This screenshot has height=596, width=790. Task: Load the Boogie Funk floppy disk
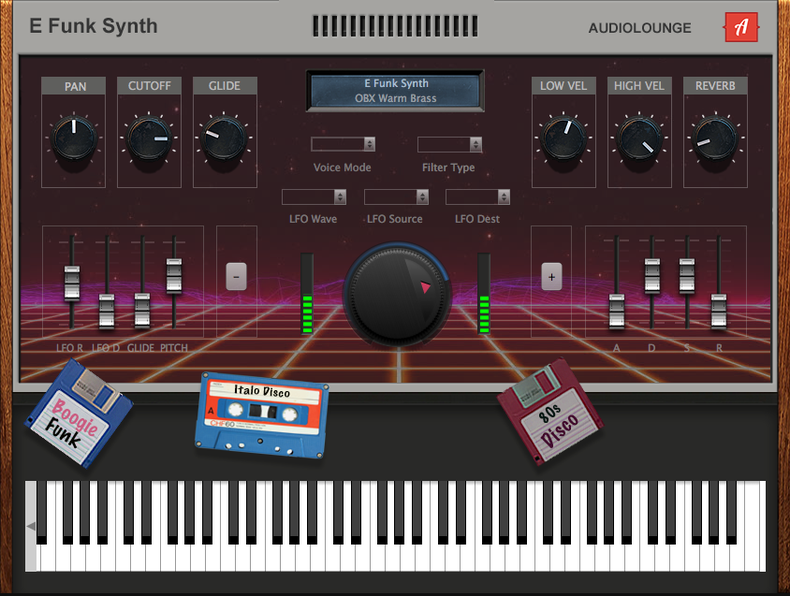pyautogui.click(x=78, y=413)
